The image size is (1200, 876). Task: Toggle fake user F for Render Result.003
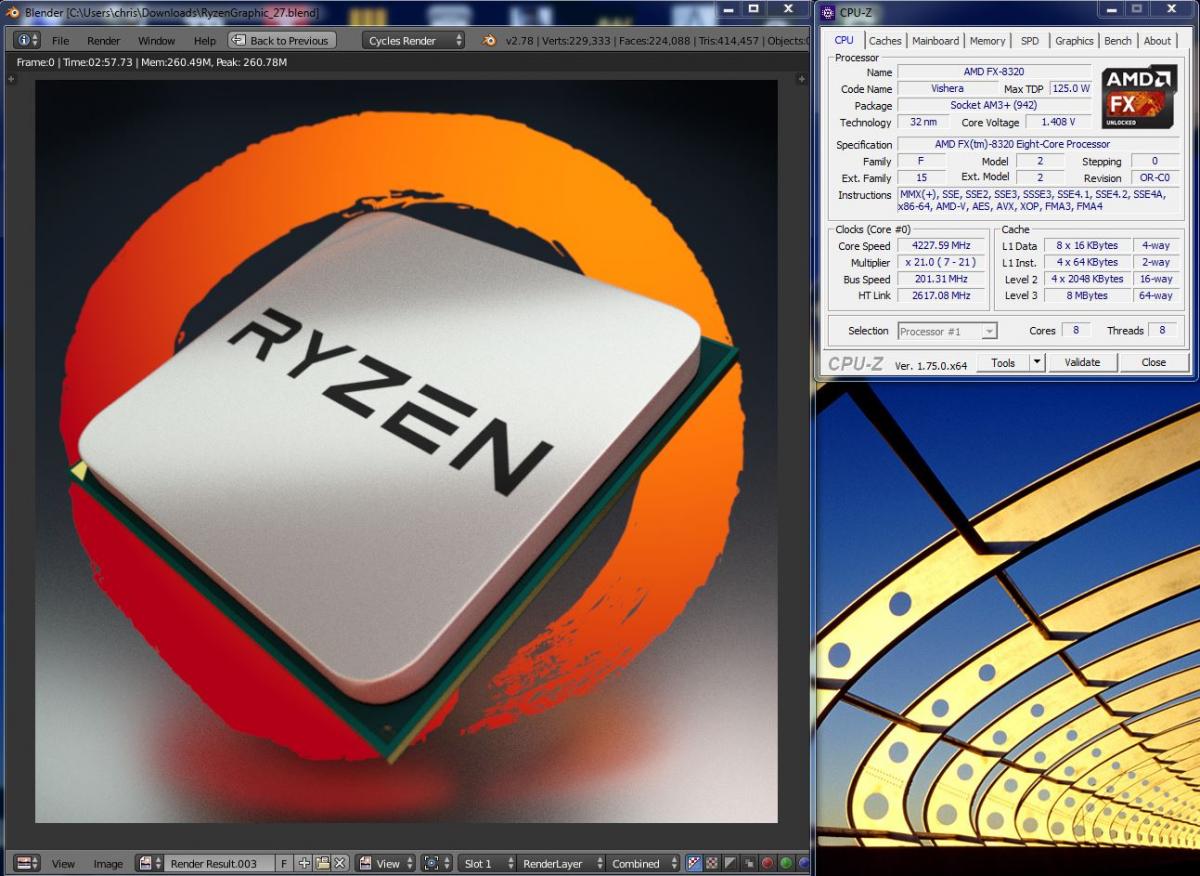(284, 863)
